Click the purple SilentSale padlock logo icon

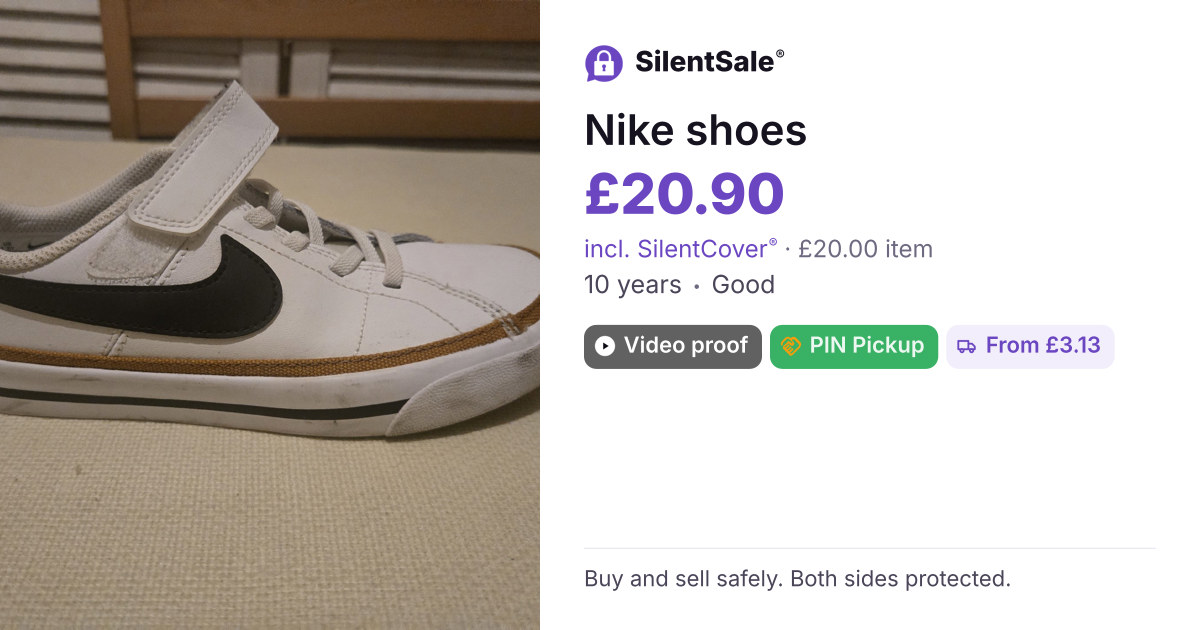603,63
